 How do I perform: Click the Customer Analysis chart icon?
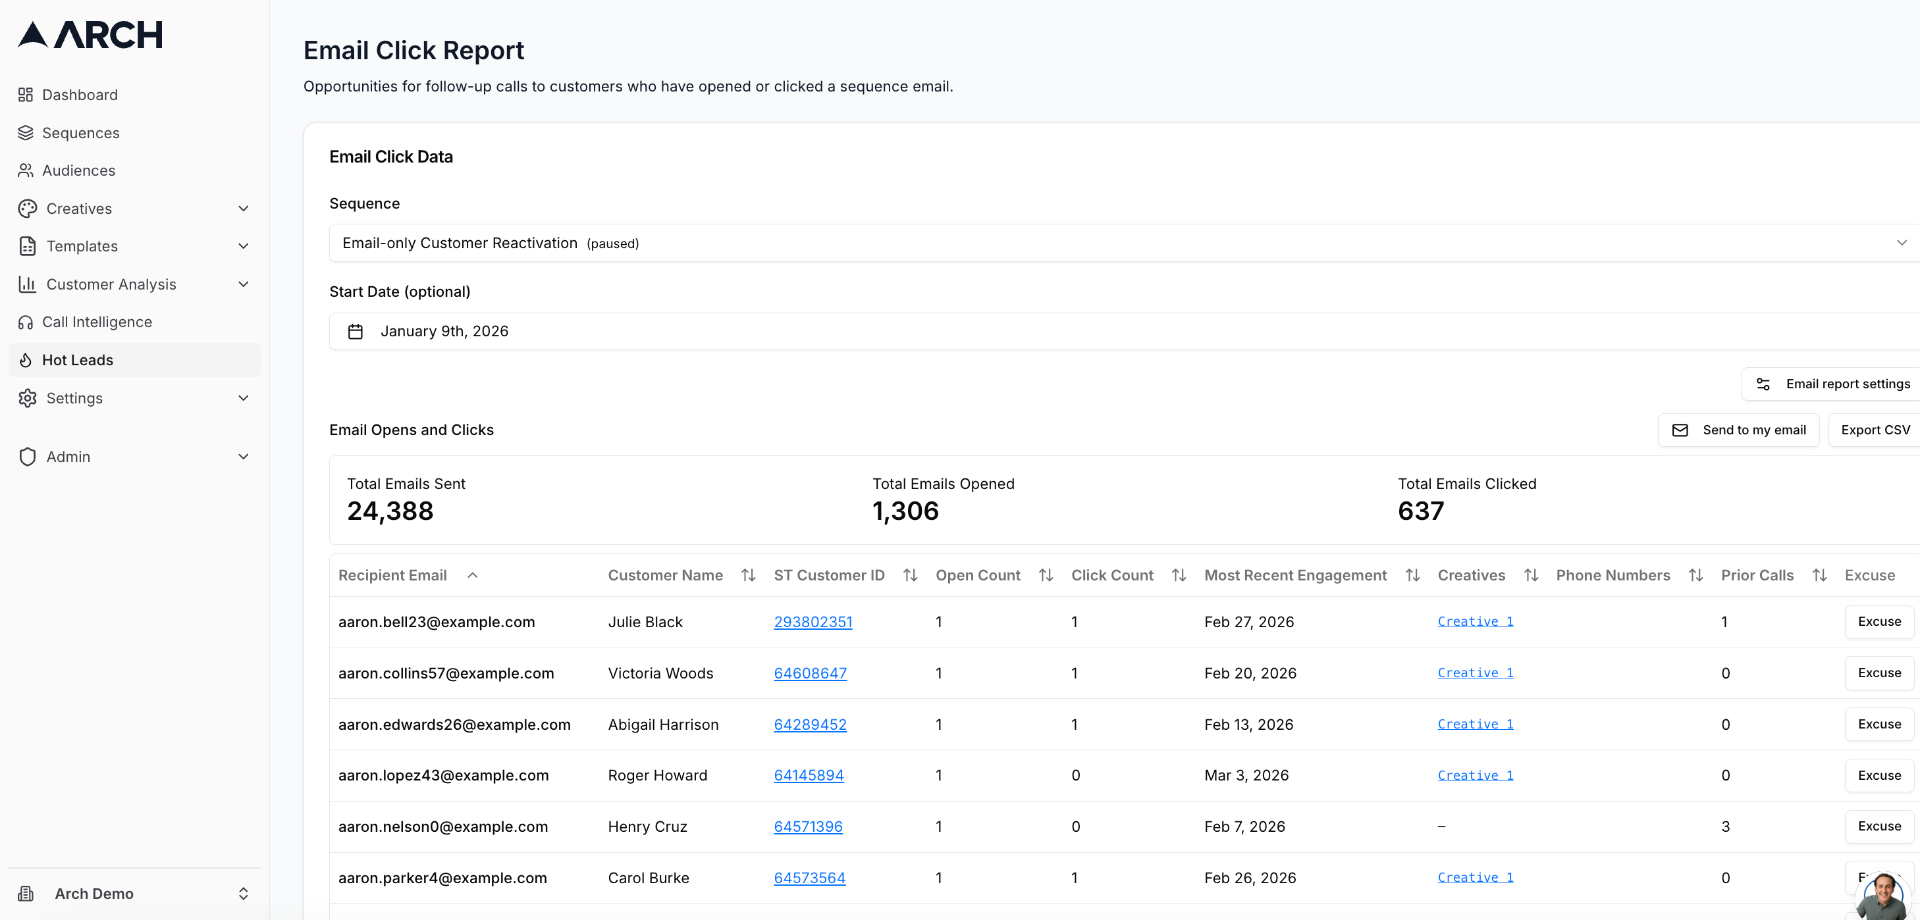[x=28, y=284]
